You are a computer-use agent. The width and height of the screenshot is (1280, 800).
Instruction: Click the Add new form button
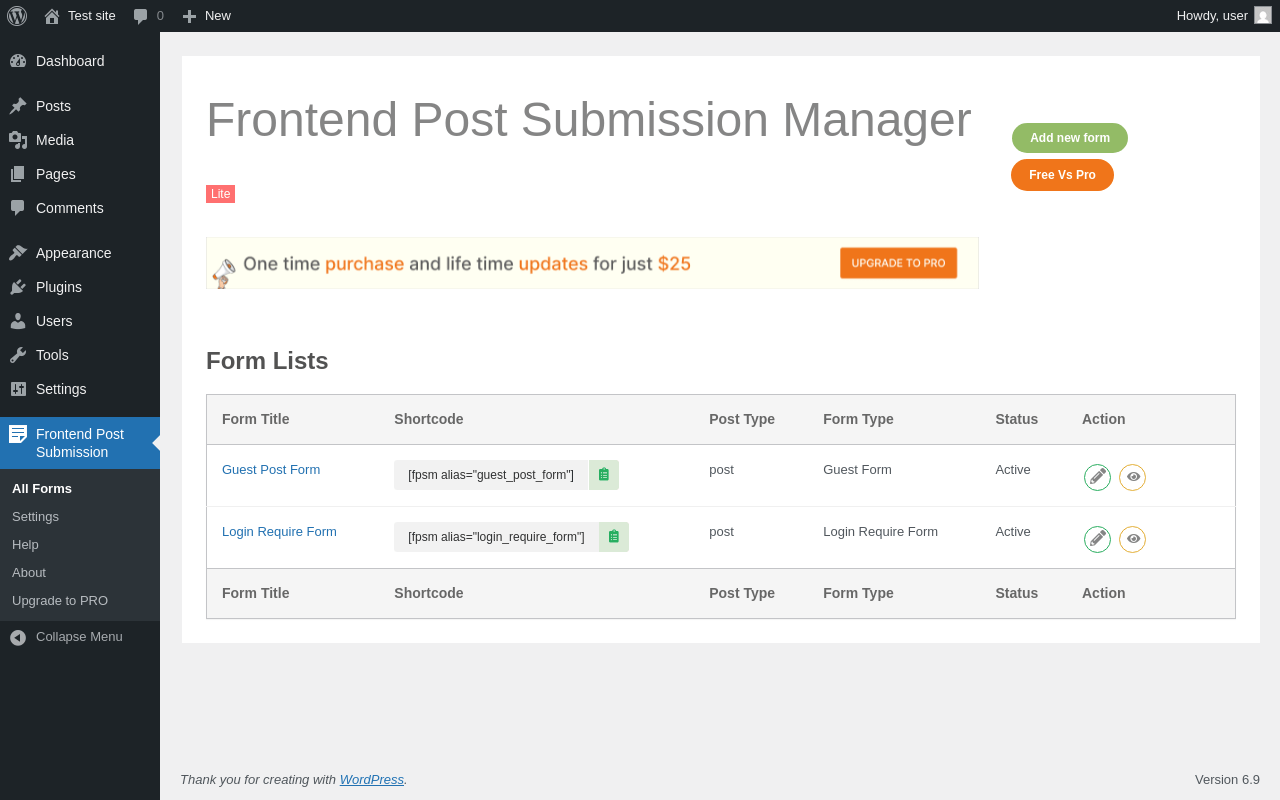1069,138
